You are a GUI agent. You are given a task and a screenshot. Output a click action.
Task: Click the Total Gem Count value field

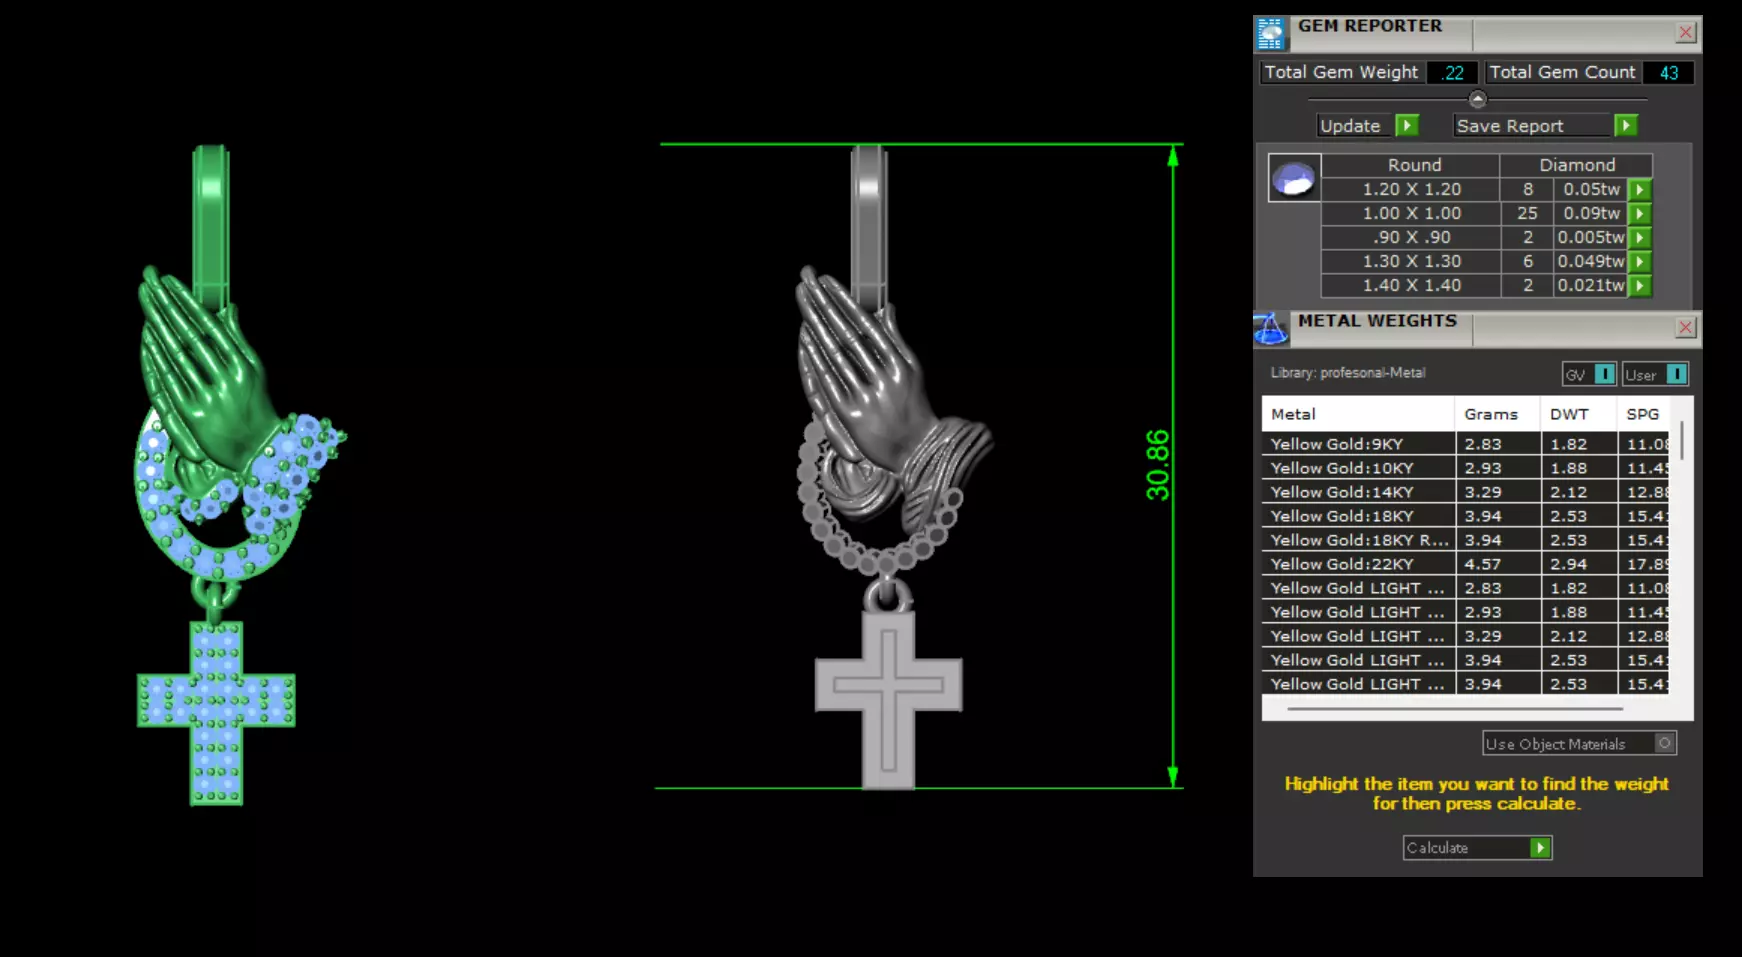pyautogui.click(x=1668, y=72)
